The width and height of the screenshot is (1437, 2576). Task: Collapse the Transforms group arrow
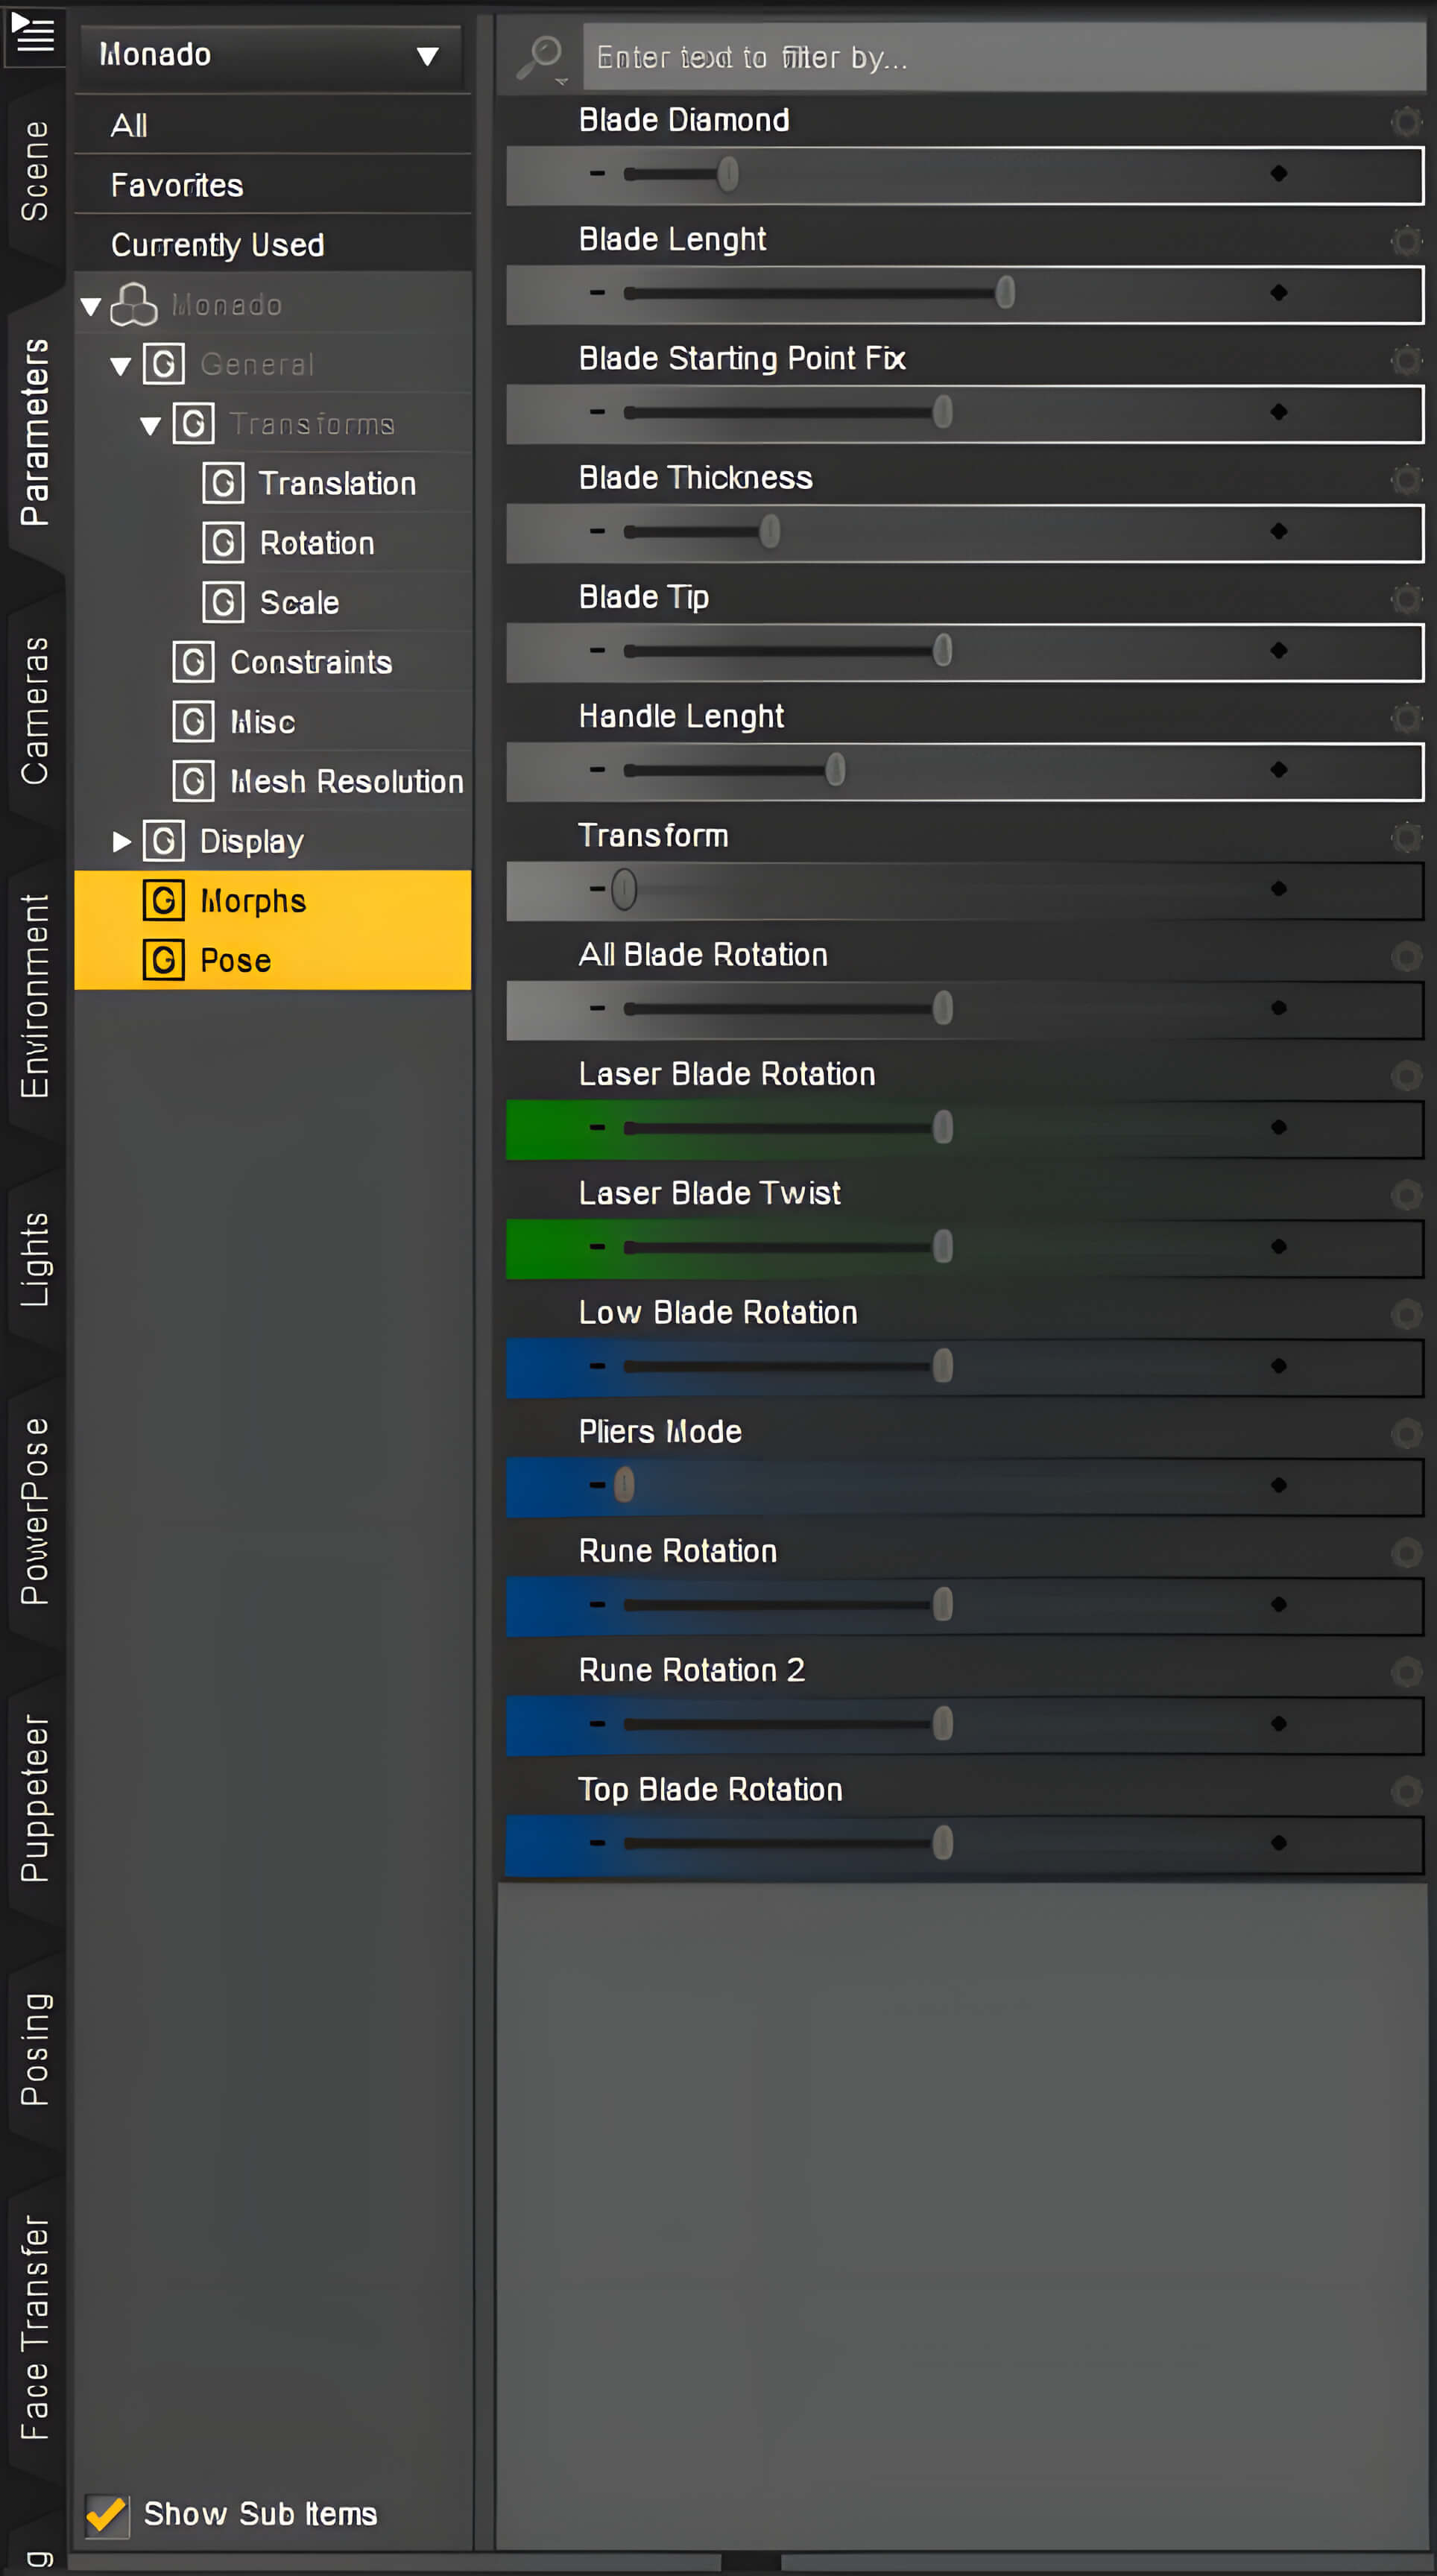(151, 426)
